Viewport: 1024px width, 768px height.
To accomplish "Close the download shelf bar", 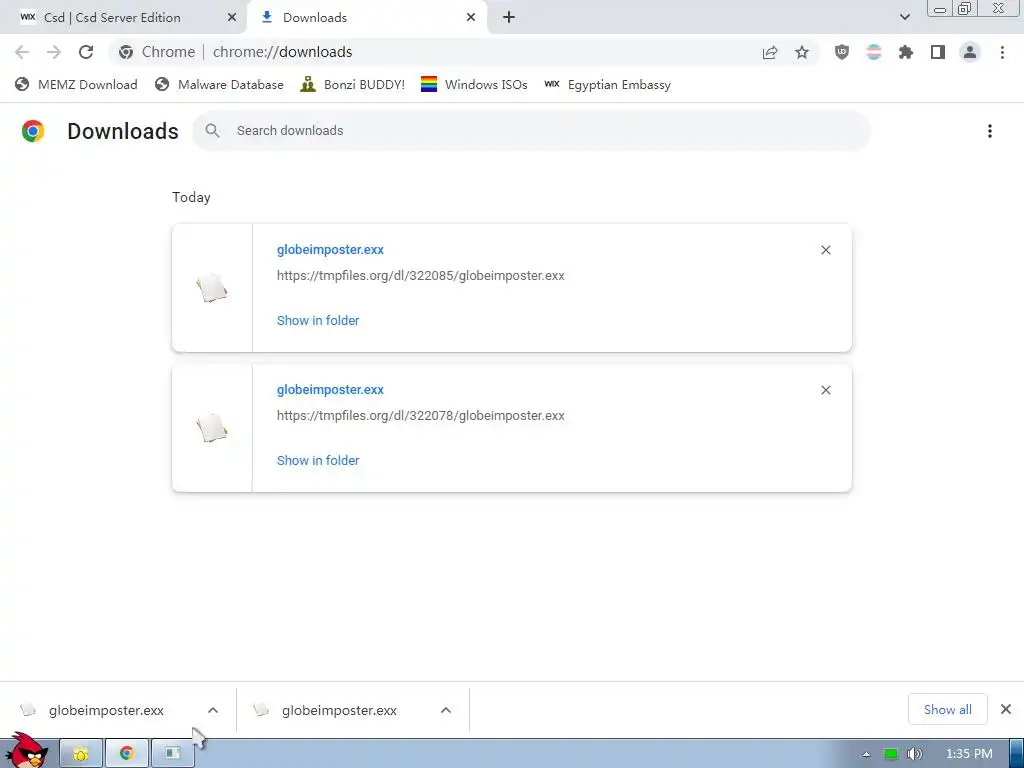I will [1006, 709].
